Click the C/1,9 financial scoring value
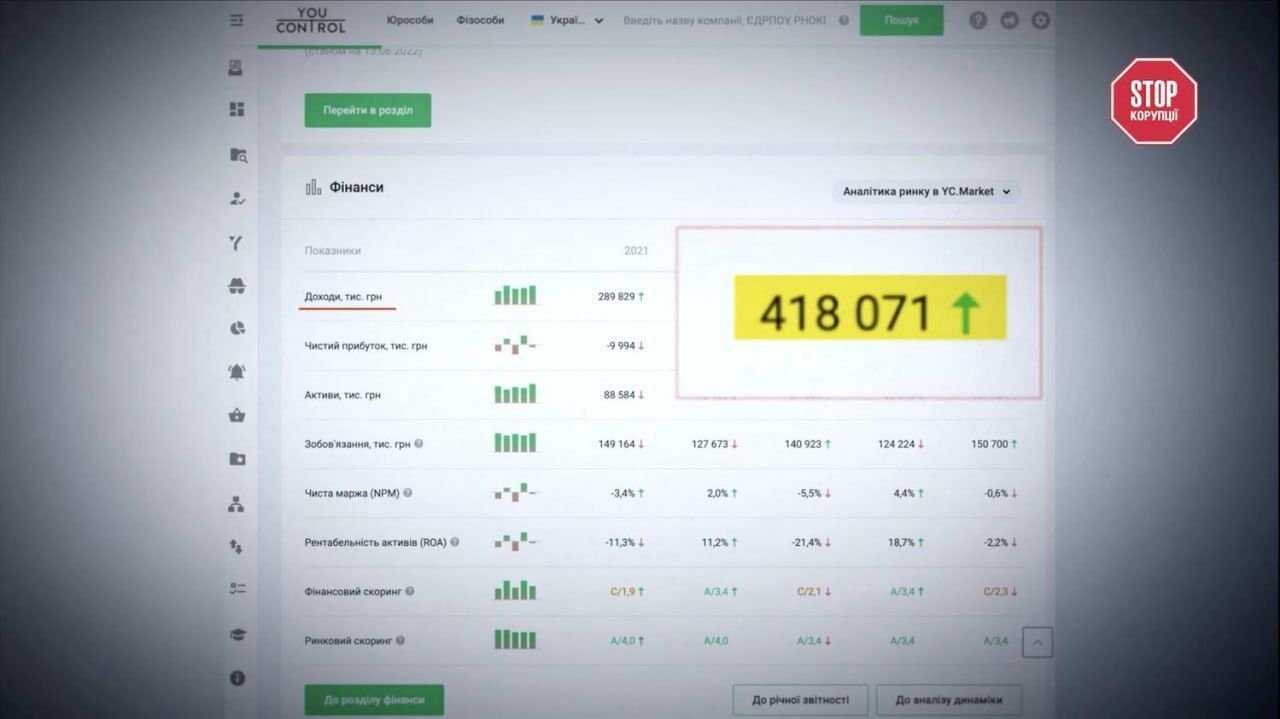This screenshot has height=719, width=1280. 623,591
